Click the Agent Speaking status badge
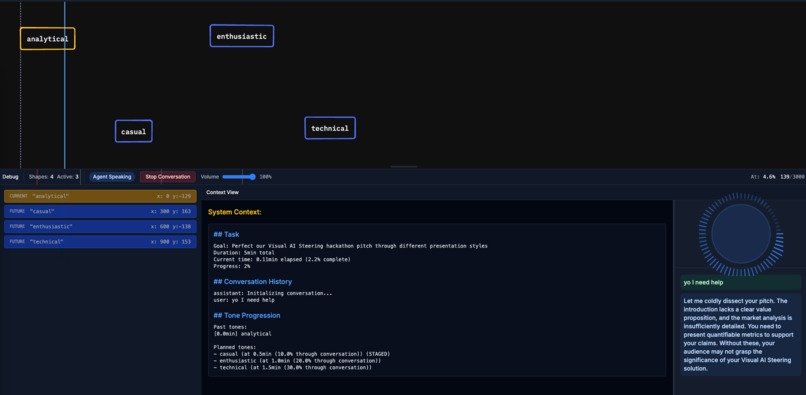Image resolution: width=806 pixels, height=395 pixels. tap(112, 177)
